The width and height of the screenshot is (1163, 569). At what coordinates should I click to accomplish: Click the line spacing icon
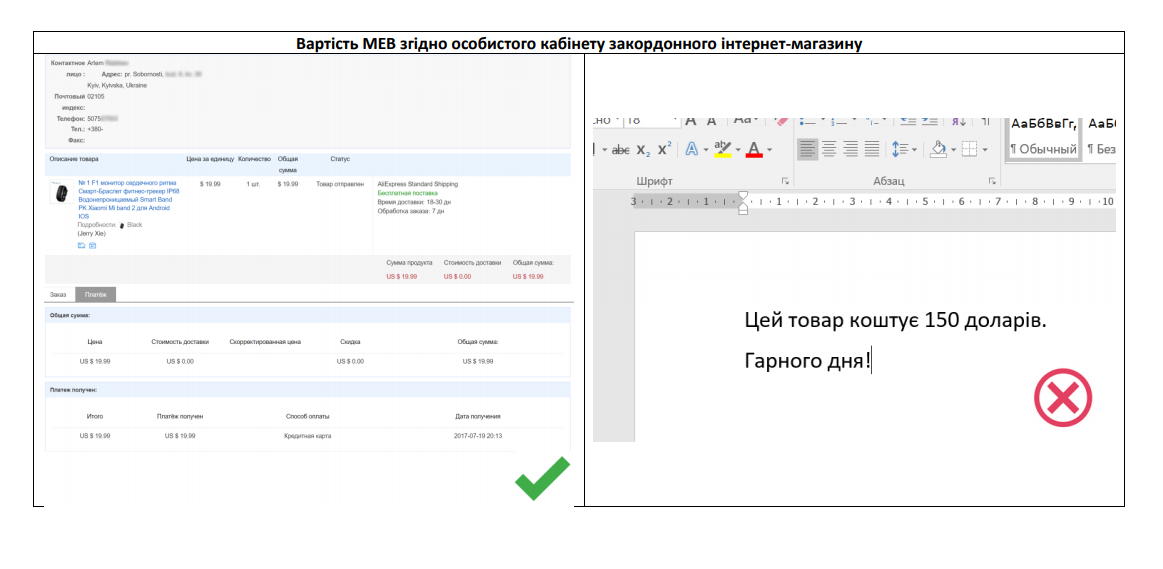pos(899,149)
